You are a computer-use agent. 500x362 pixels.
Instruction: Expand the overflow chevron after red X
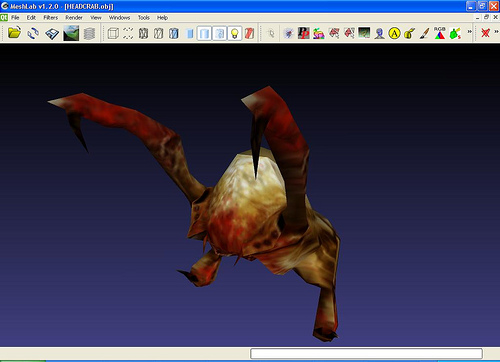[x=496, y=32]
